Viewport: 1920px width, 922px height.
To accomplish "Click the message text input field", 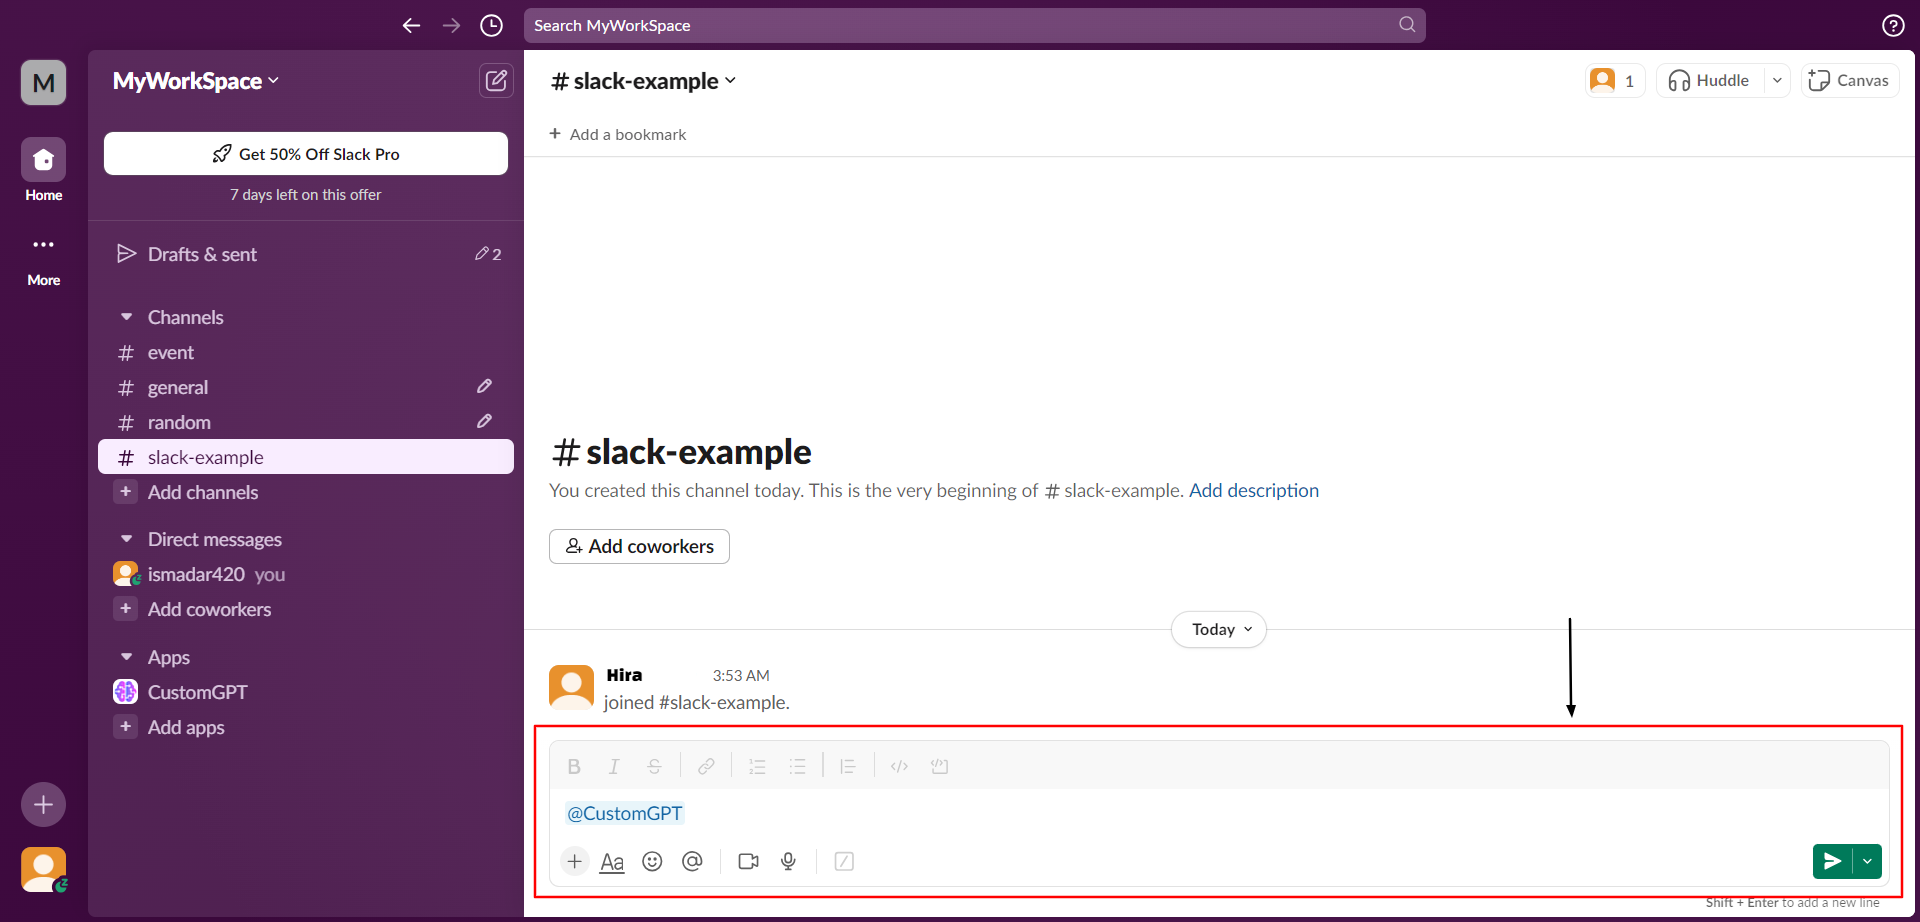I will coord(1218,813).
